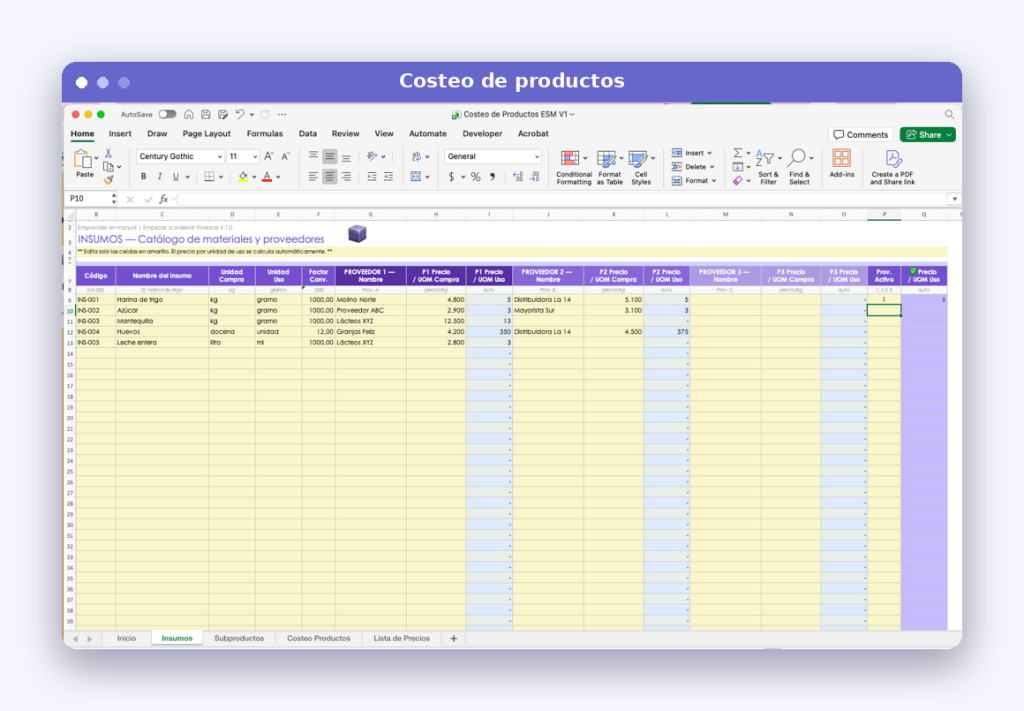Click the AutoSum sigma icon
The height and width of the screenshot is (711, 1024).
point(737,153)
